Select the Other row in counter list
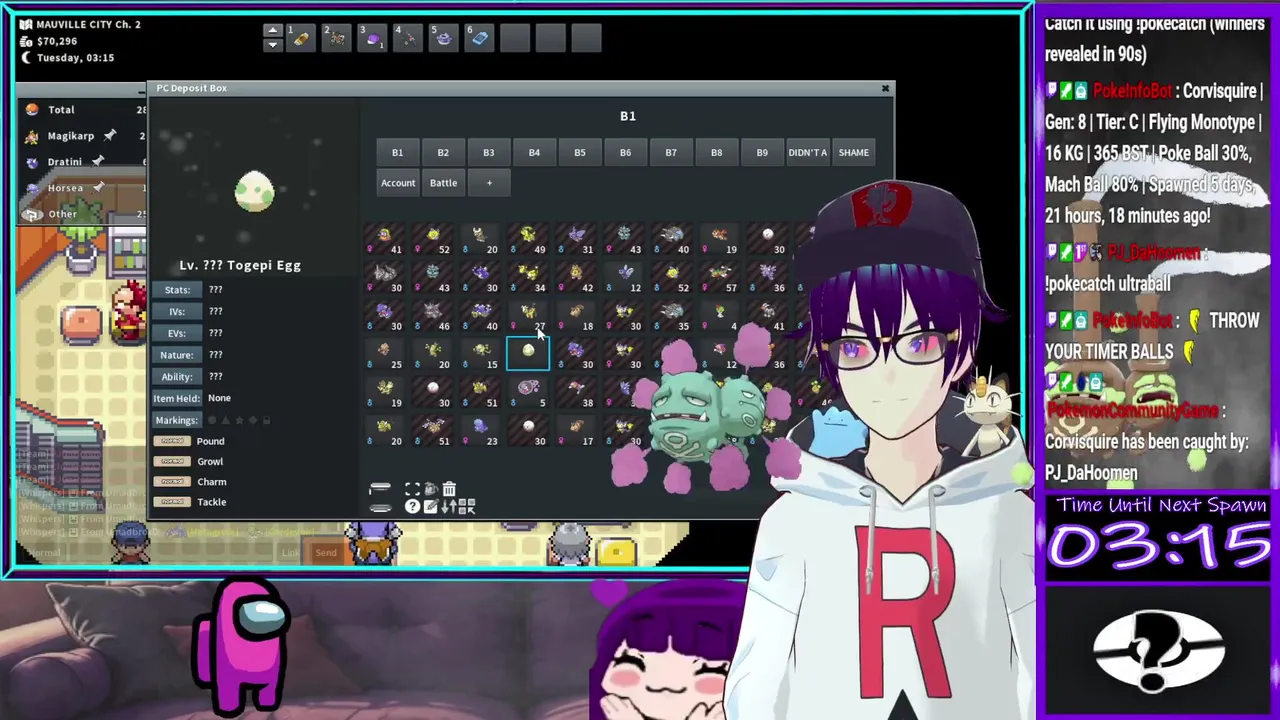 [84, 213]
